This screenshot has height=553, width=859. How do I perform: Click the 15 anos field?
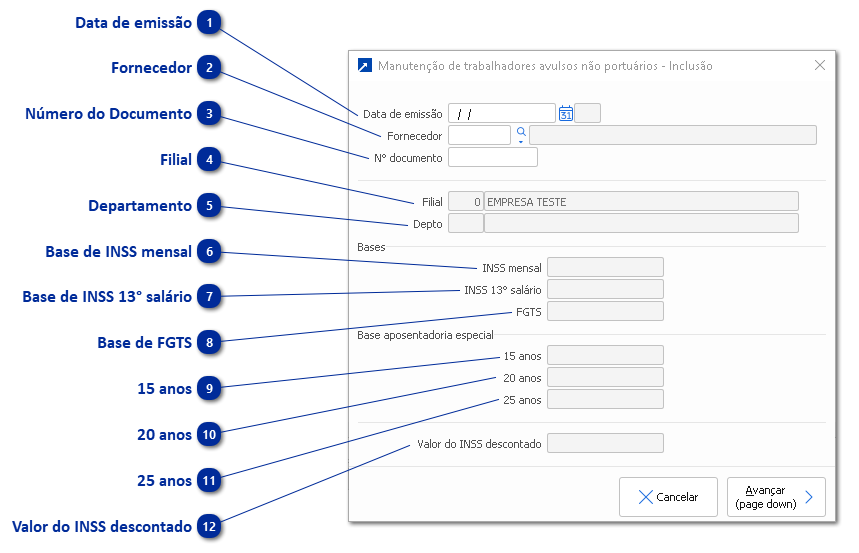click(x=605, y=356)
